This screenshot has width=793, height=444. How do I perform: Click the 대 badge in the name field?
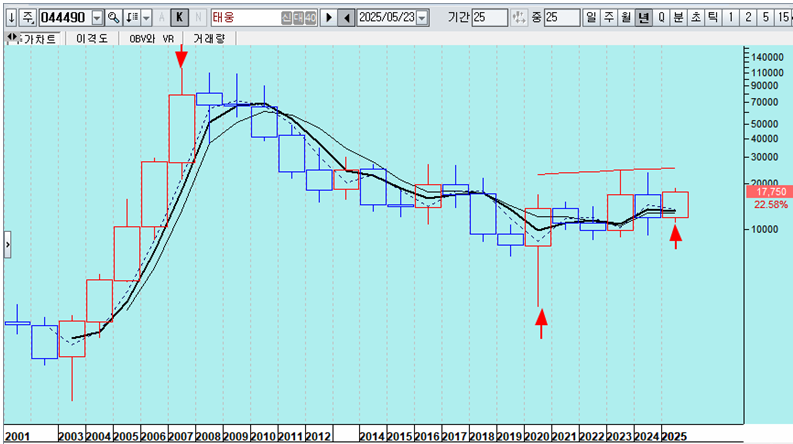(298, 18)
